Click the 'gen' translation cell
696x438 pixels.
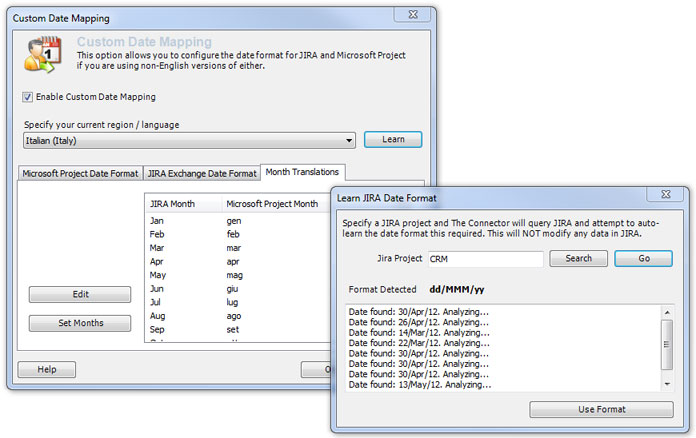click(234, 221)
